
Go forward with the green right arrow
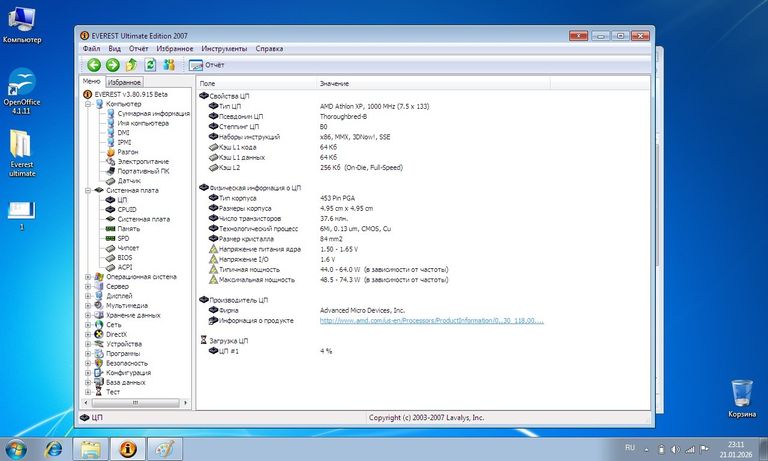pos(113,65)
